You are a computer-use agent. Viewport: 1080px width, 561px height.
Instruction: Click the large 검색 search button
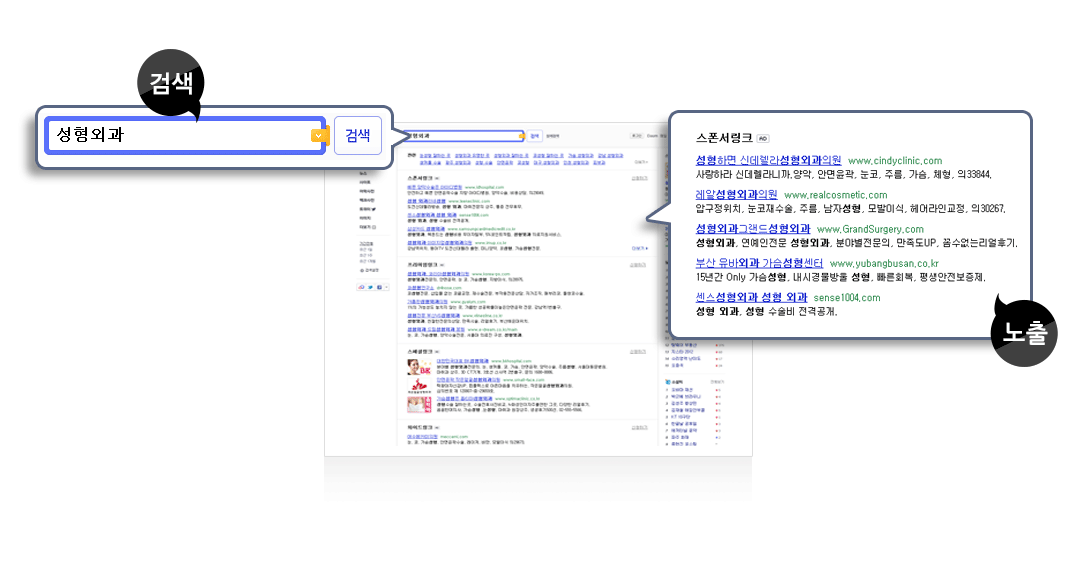[x=358, y=135]
